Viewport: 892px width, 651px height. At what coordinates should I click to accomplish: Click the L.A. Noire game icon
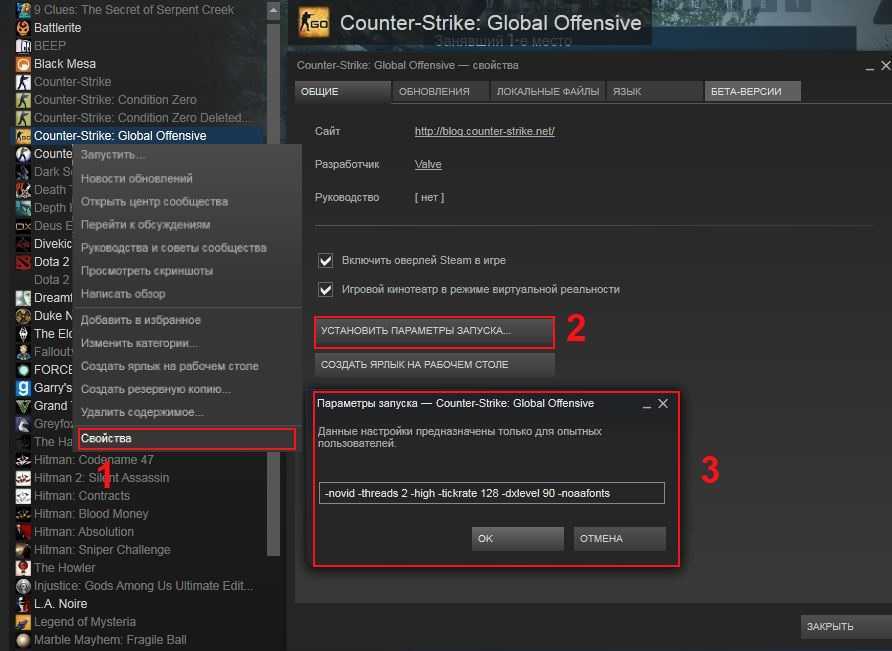(23, 604)
